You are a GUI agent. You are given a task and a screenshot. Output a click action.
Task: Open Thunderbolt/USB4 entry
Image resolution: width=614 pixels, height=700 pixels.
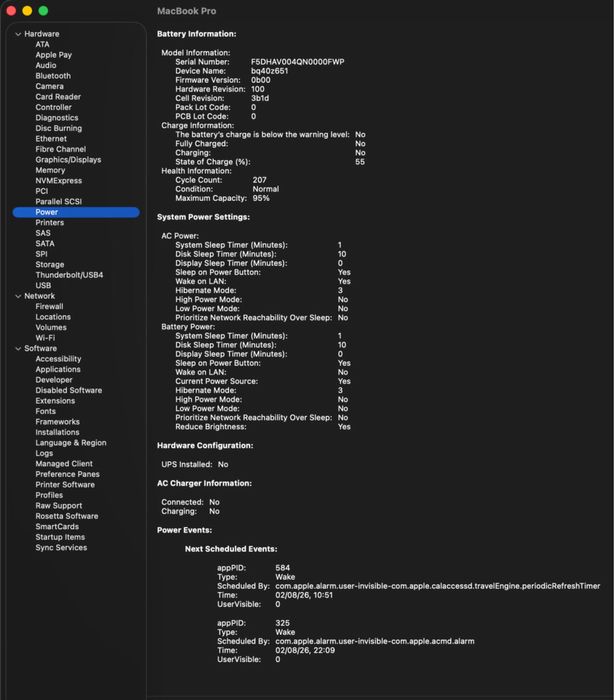[69, 275]
